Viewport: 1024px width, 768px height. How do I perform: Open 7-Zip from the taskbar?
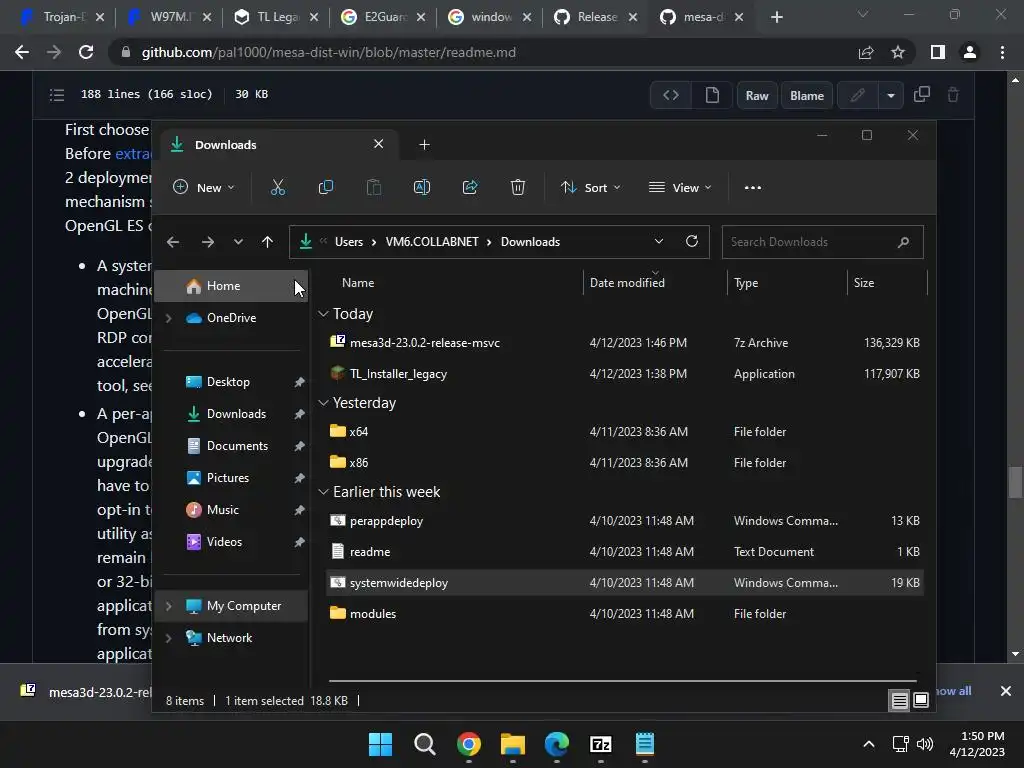point(600,744)
